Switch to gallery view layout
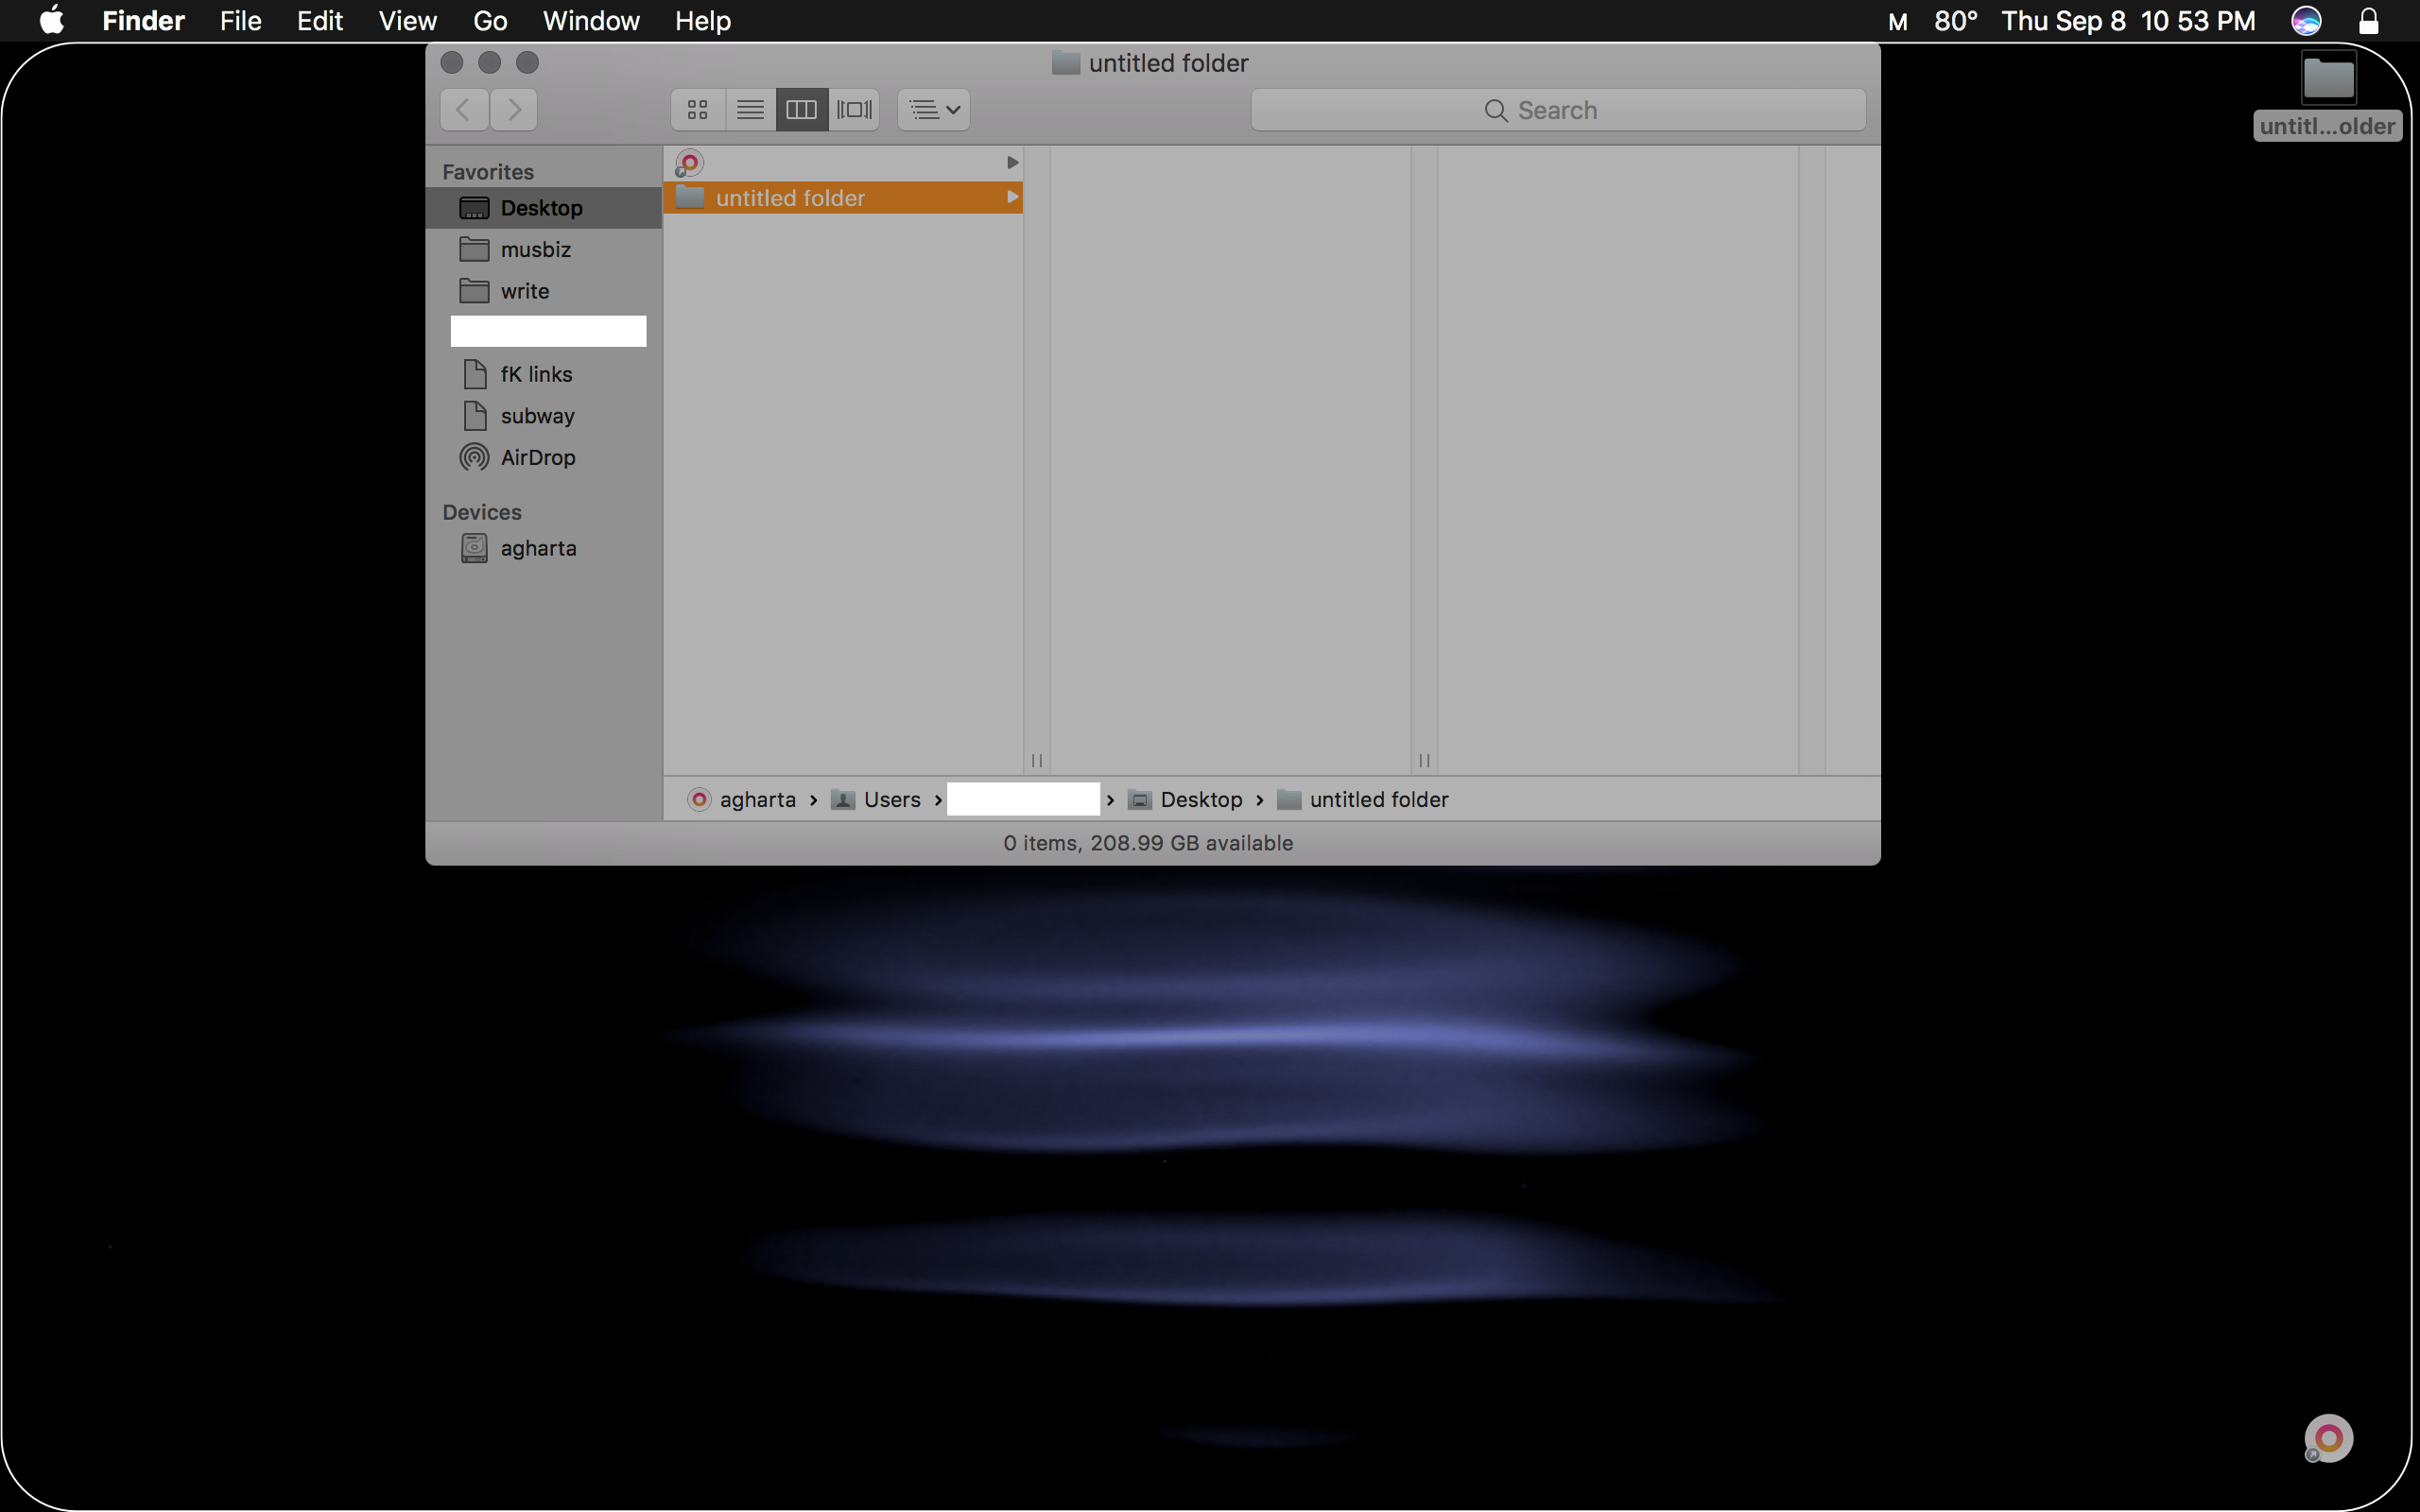 click(x=852, y=108)
